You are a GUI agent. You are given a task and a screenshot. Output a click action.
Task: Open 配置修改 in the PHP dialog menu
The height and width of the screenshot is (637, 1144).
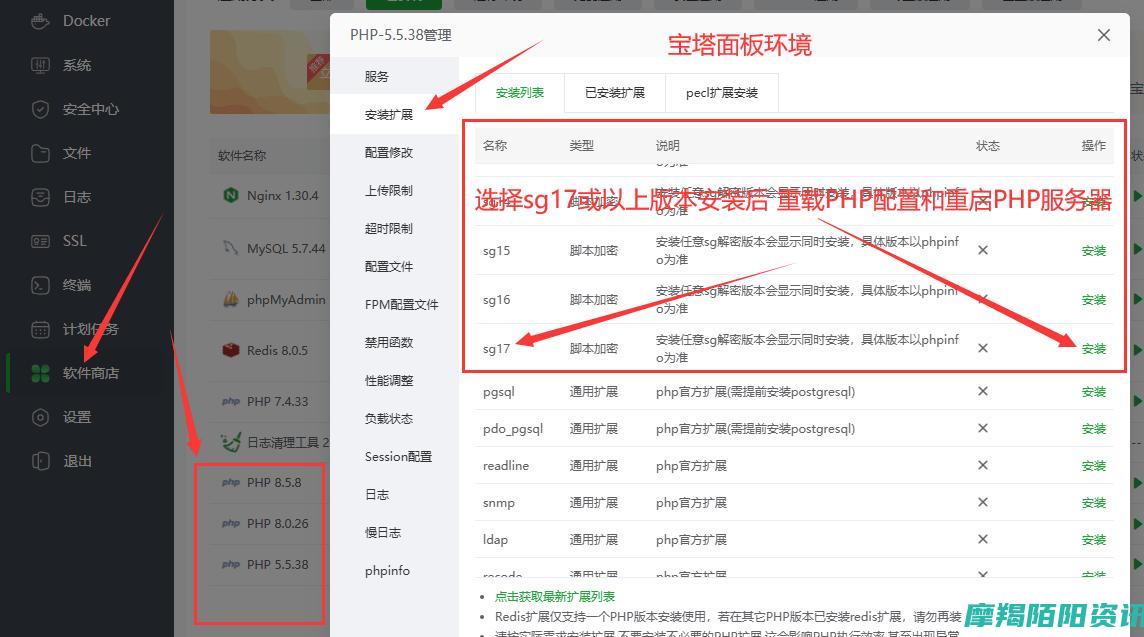[389, 153]
